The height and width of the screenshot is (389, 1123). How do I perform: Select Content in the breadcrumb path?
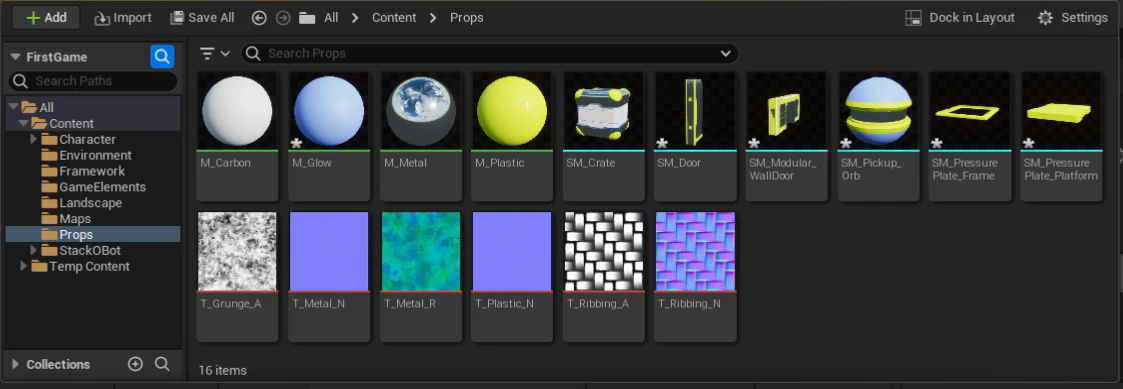[394, 18]
